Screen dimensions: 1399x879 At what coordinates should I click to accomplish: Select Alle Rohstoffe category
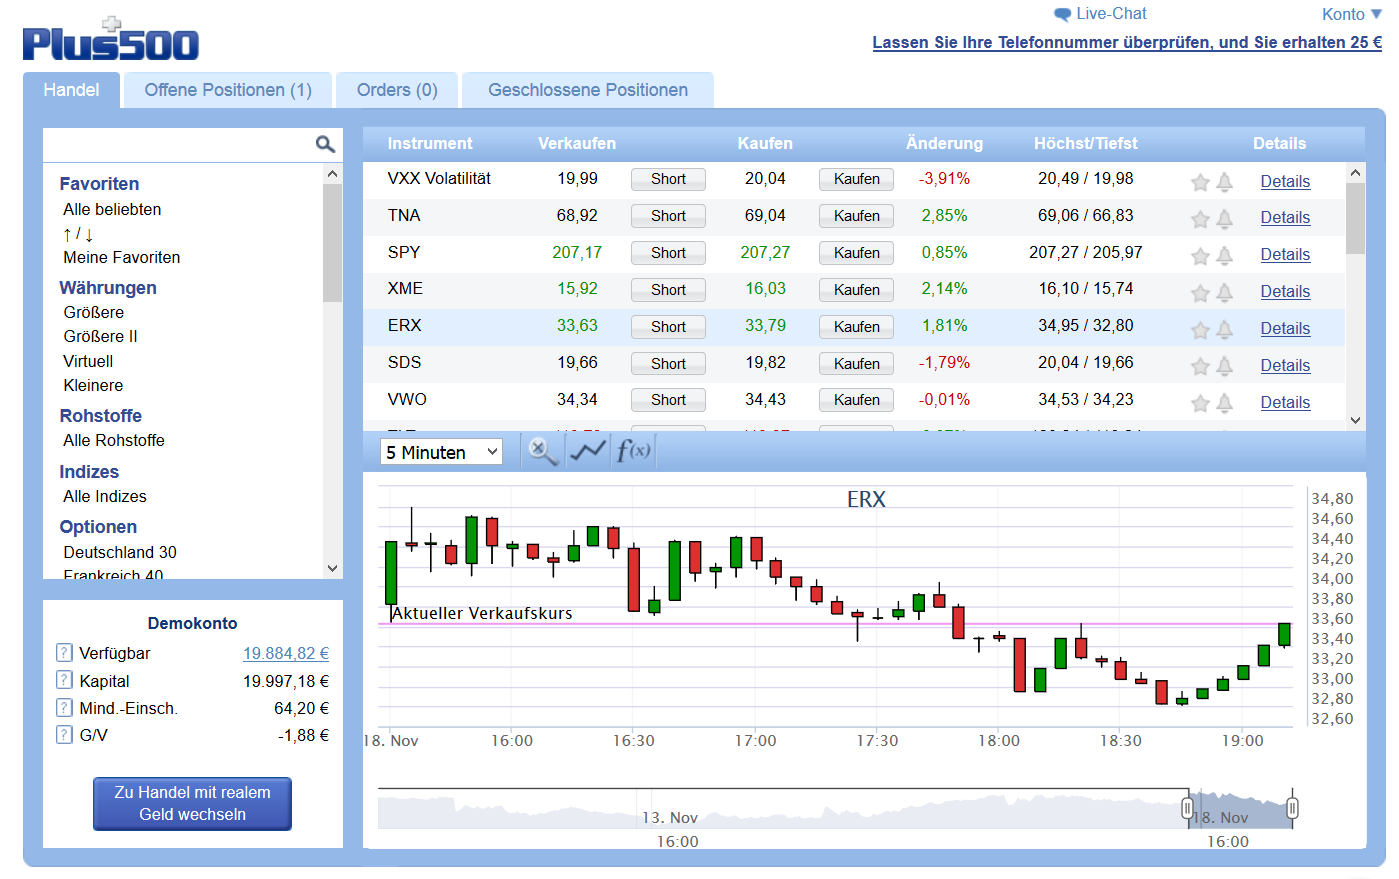point(114,440)
